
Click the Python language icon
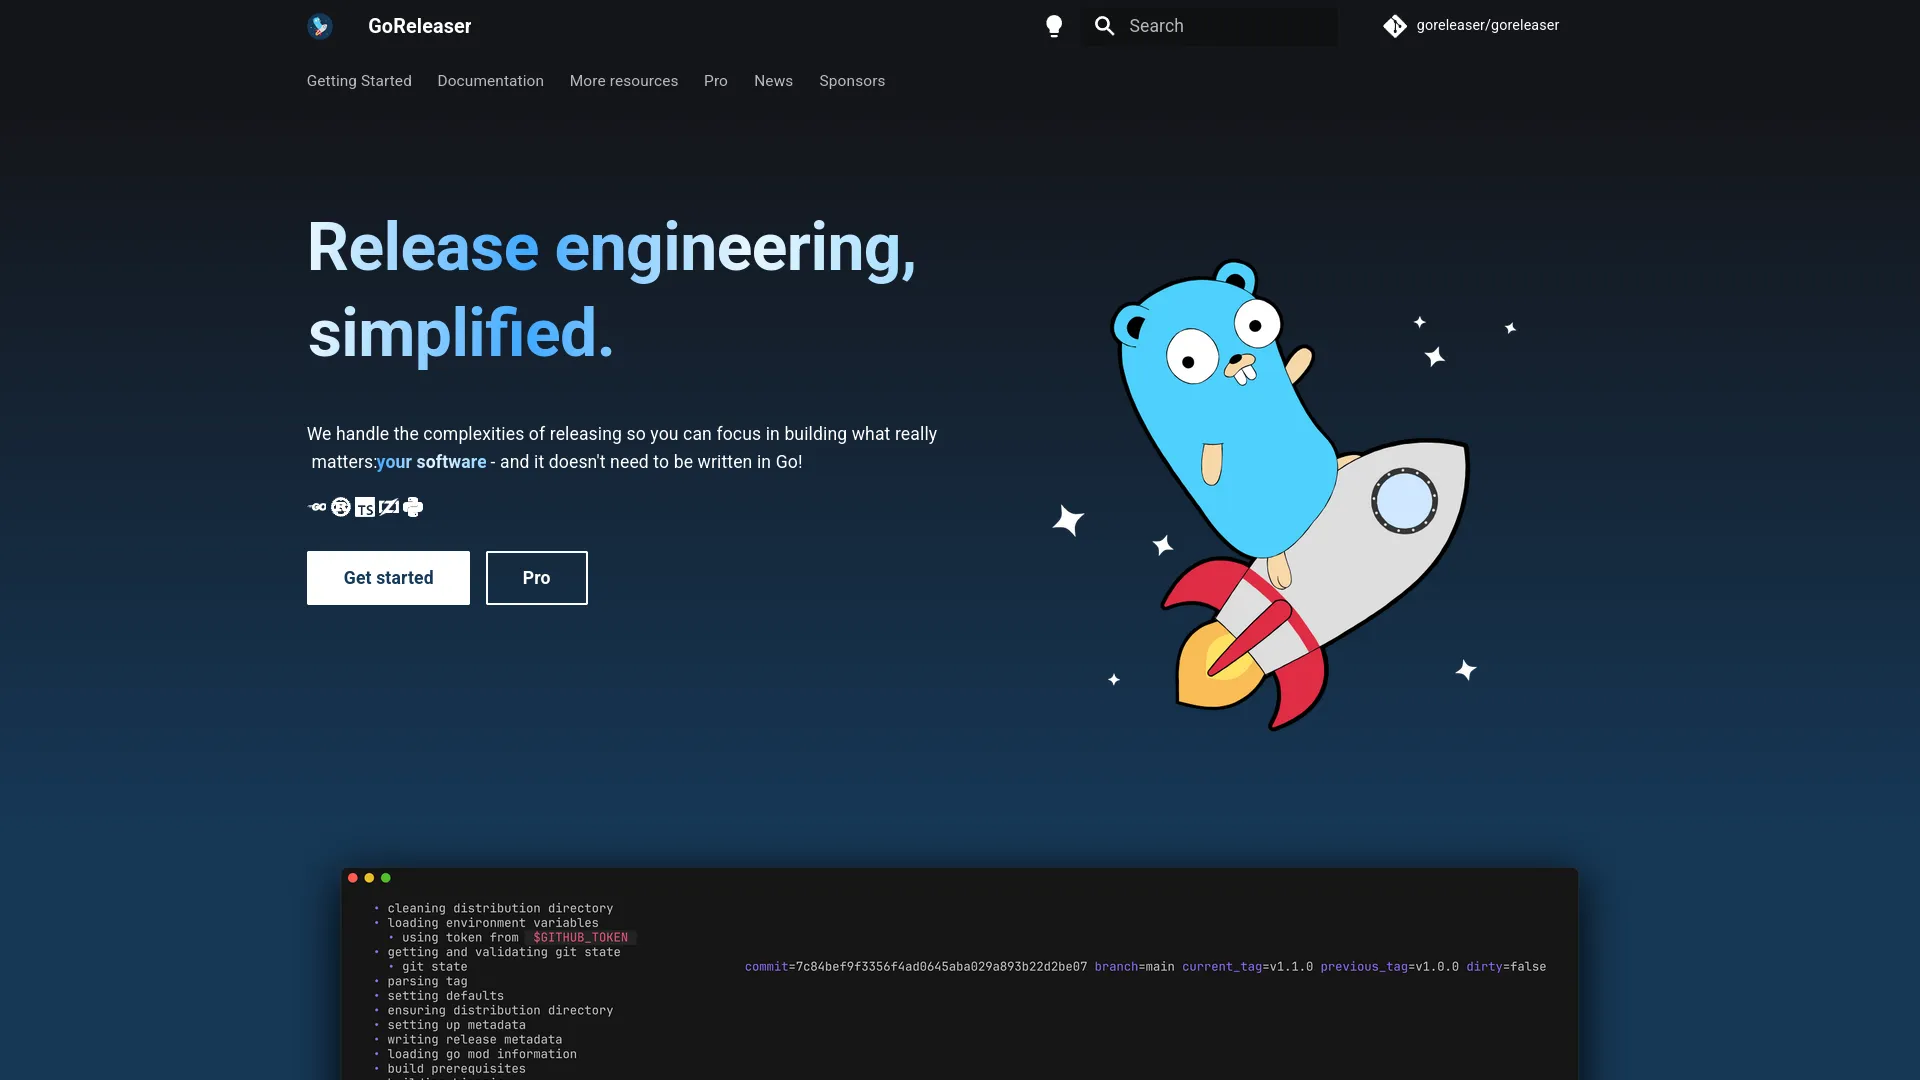click(x=413, y=507)
